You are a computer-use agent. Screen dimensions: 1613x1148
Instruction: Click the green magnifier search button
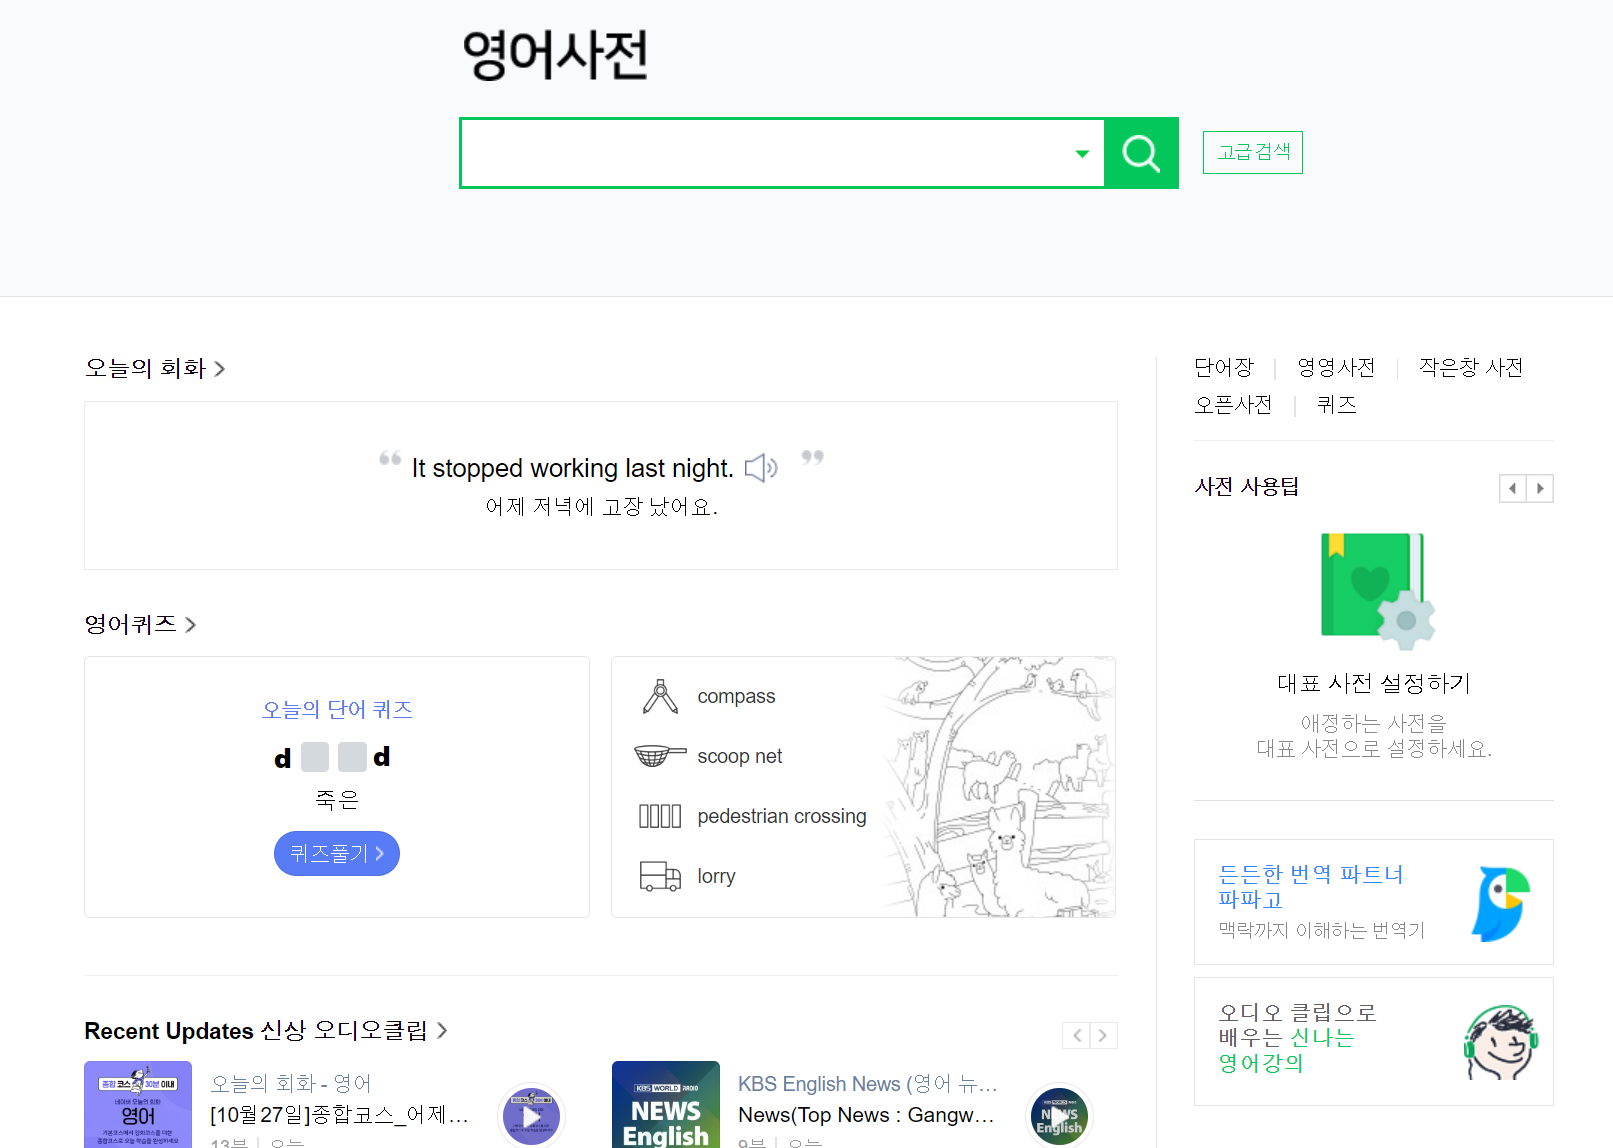point(1141,153)
